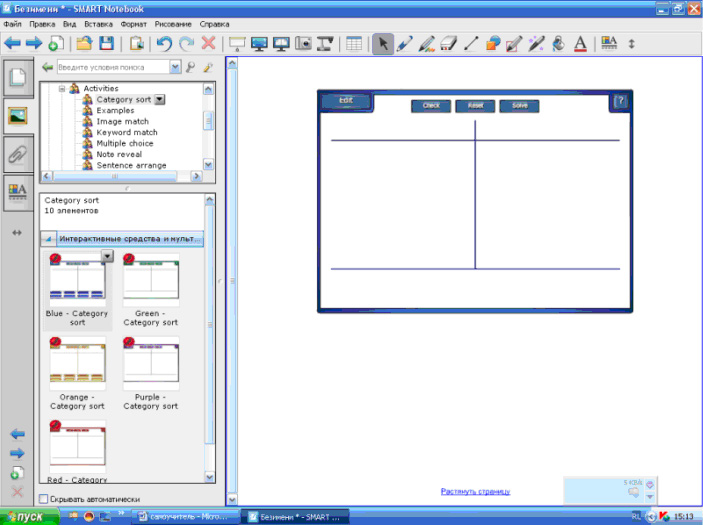This screenshot has width=703, height=525.
Task: Insert a table using toolbar icon
Action: point(353,44)
